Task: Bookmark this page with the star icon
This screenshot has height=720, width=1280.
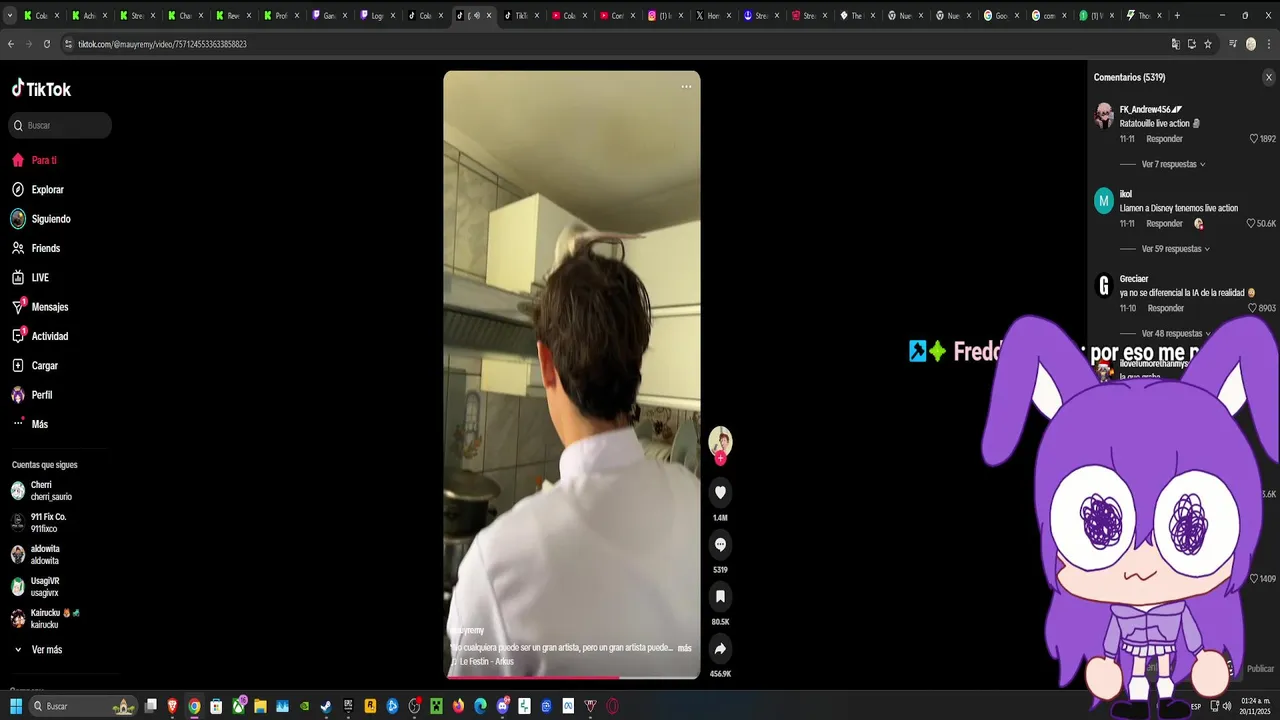Action: 1208,44
